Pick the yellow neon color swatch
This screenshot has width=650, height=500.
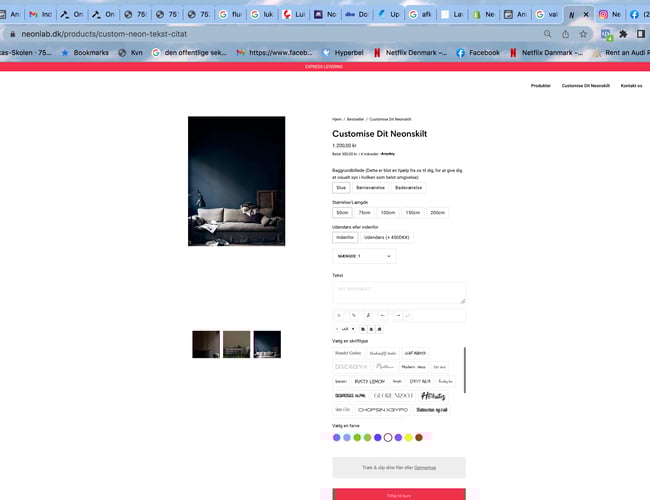pos(409,437)
